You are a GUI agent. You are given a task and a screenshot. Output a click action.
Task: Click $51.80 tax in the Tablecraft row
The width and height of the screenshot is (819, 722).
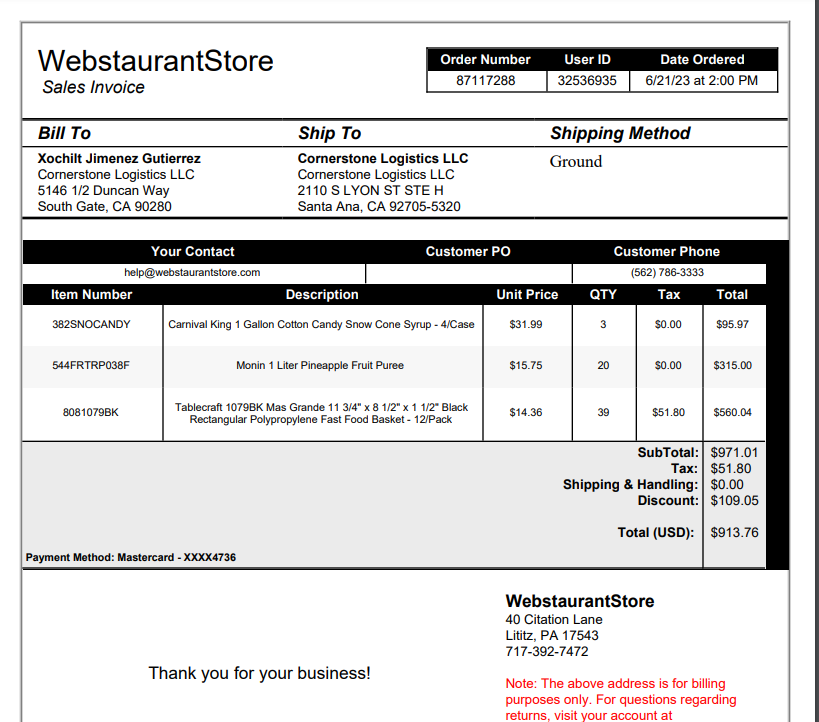(669, 412)
